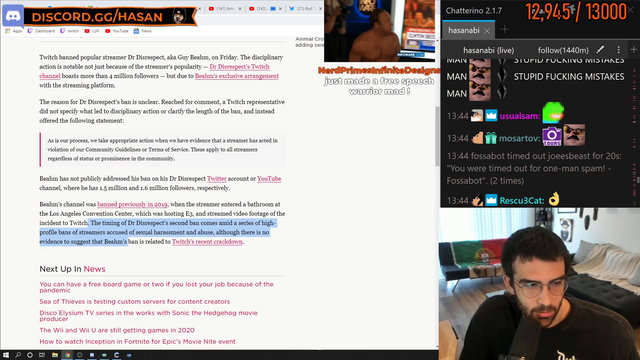Close the YouTube (141) browser tab

240,9
